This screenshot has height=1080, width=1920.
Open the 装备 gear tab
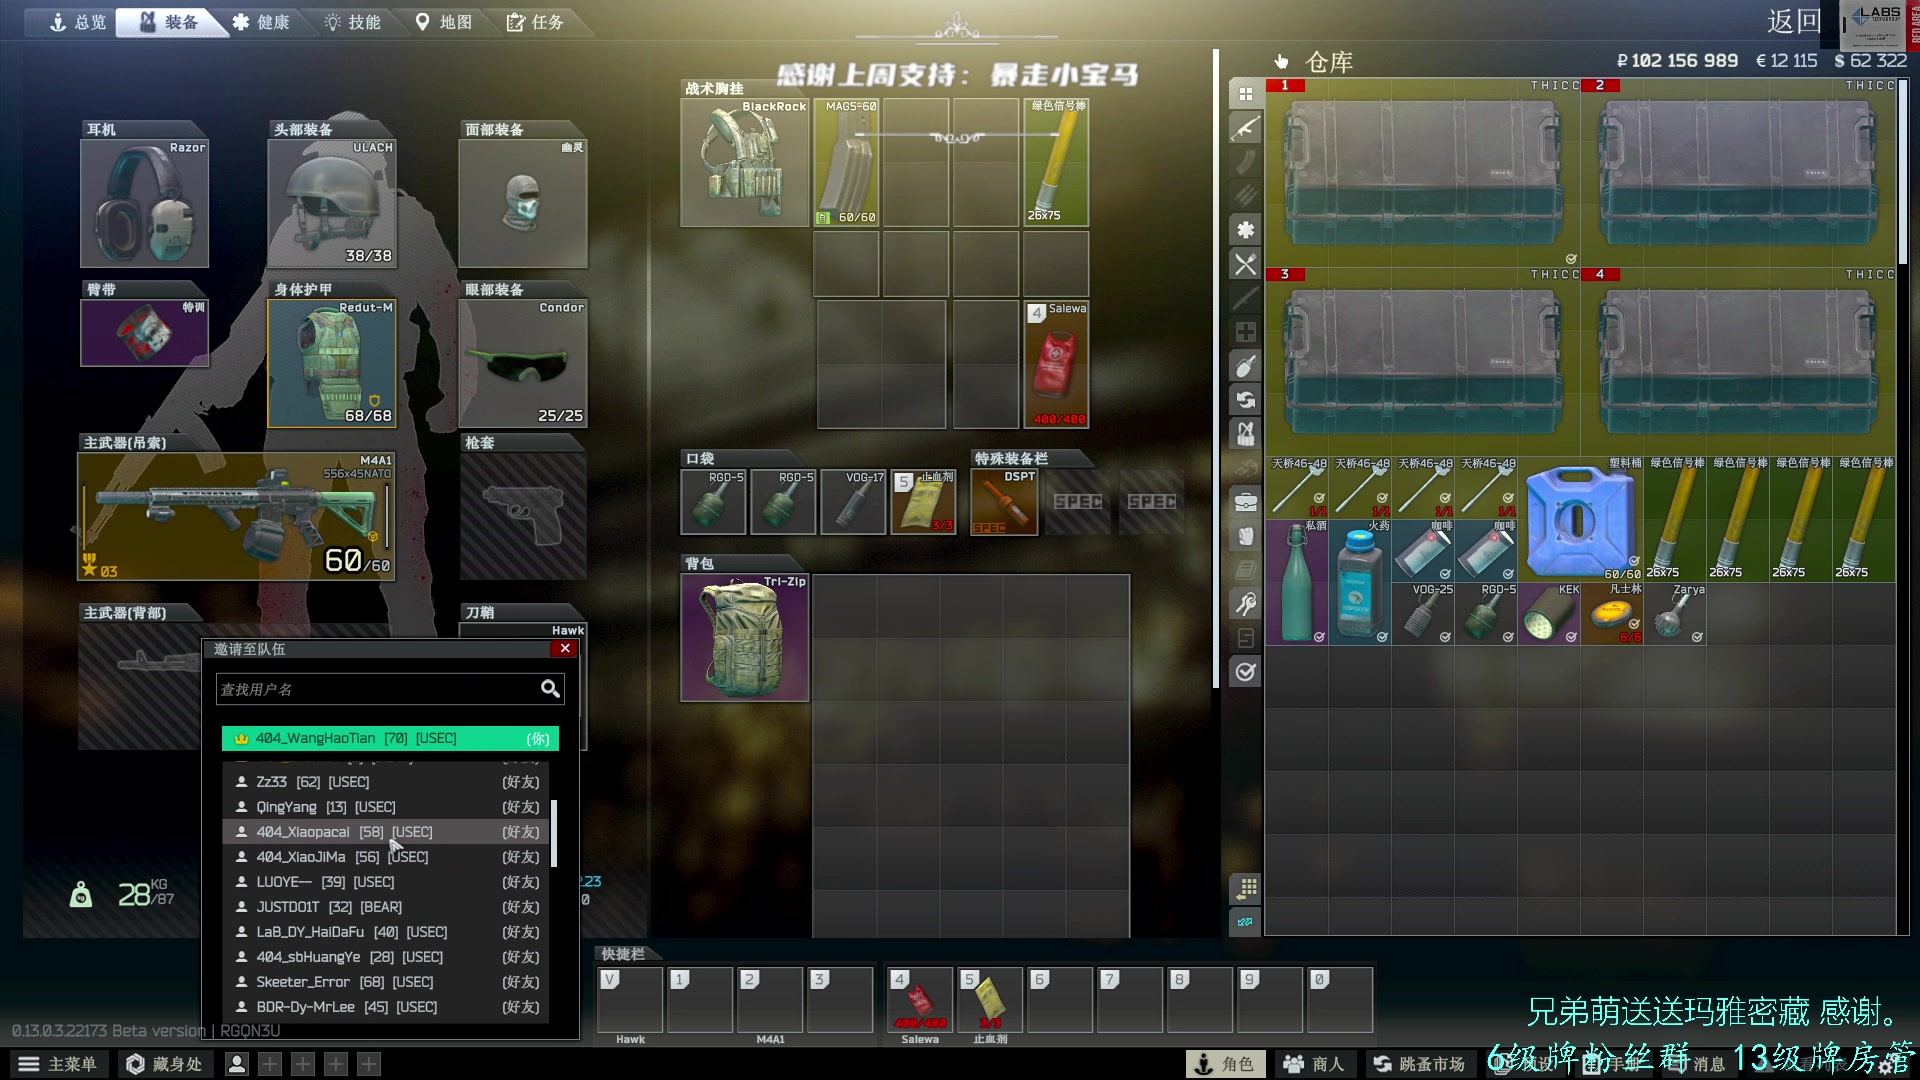169,22
